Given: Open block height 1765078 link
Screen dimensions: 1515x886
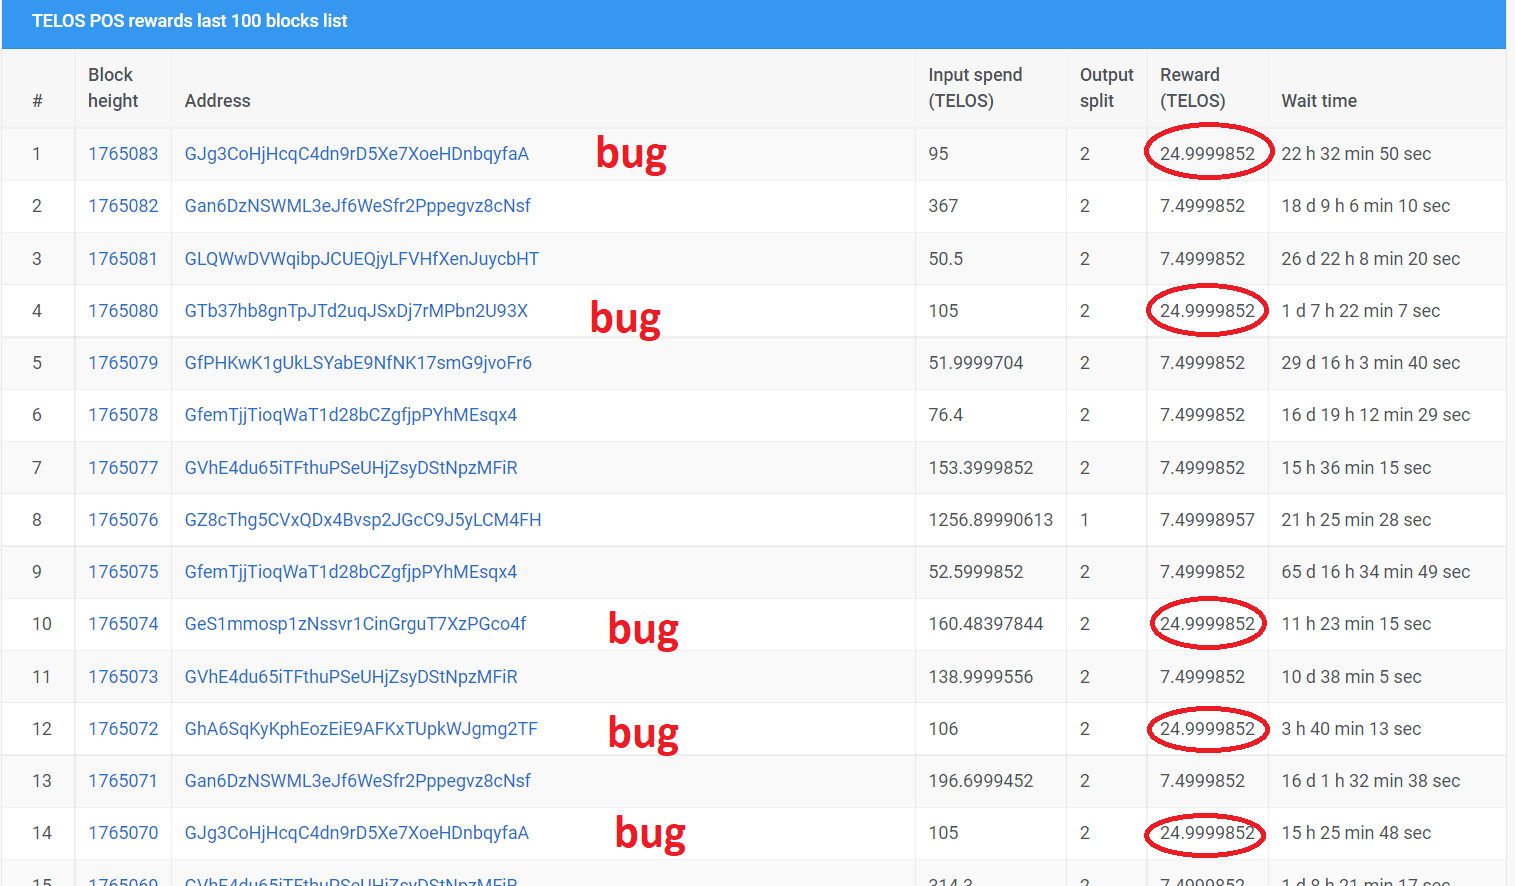Looking at the screenshot, I should tap(123, 415).
